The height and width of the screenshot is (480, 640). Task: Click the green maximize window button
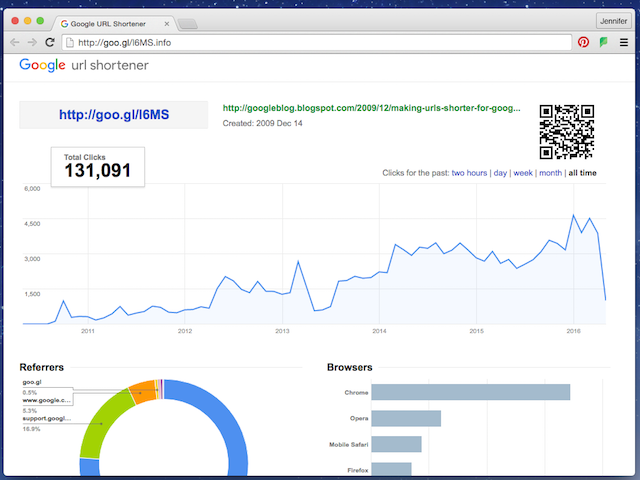(40, 21)
